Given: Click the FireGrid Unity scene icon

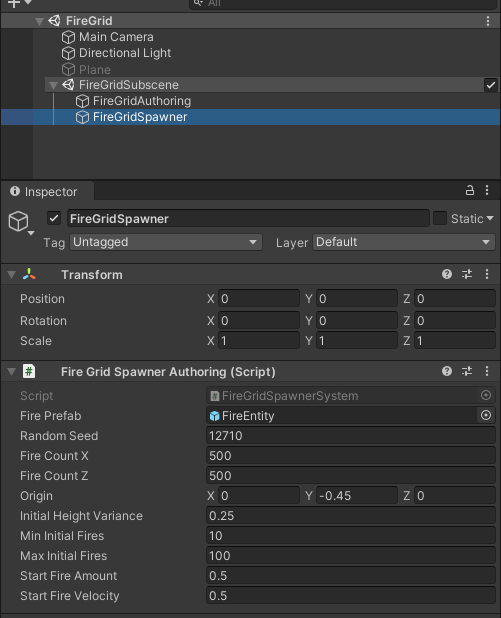Looking at the screenshot, I should [x=54, y=20].
